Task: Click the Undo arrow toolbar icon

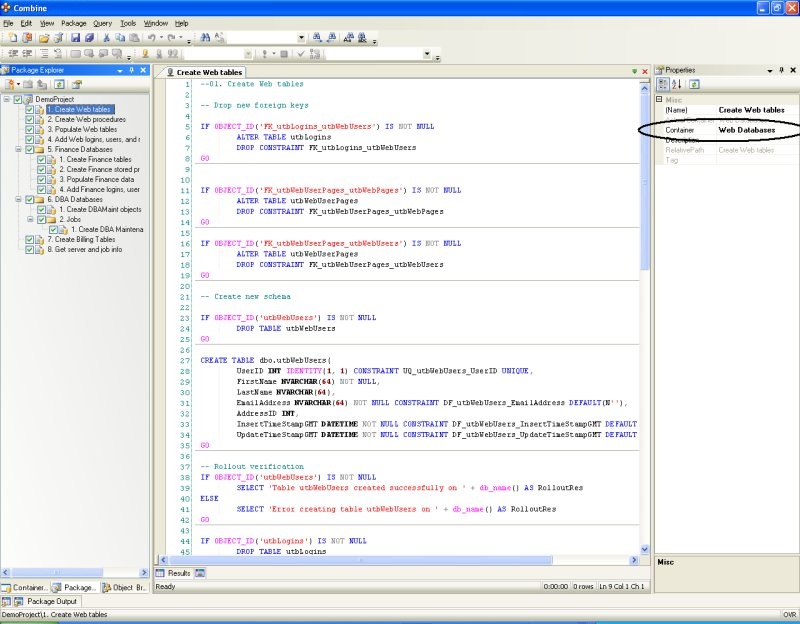Action: 151,37
